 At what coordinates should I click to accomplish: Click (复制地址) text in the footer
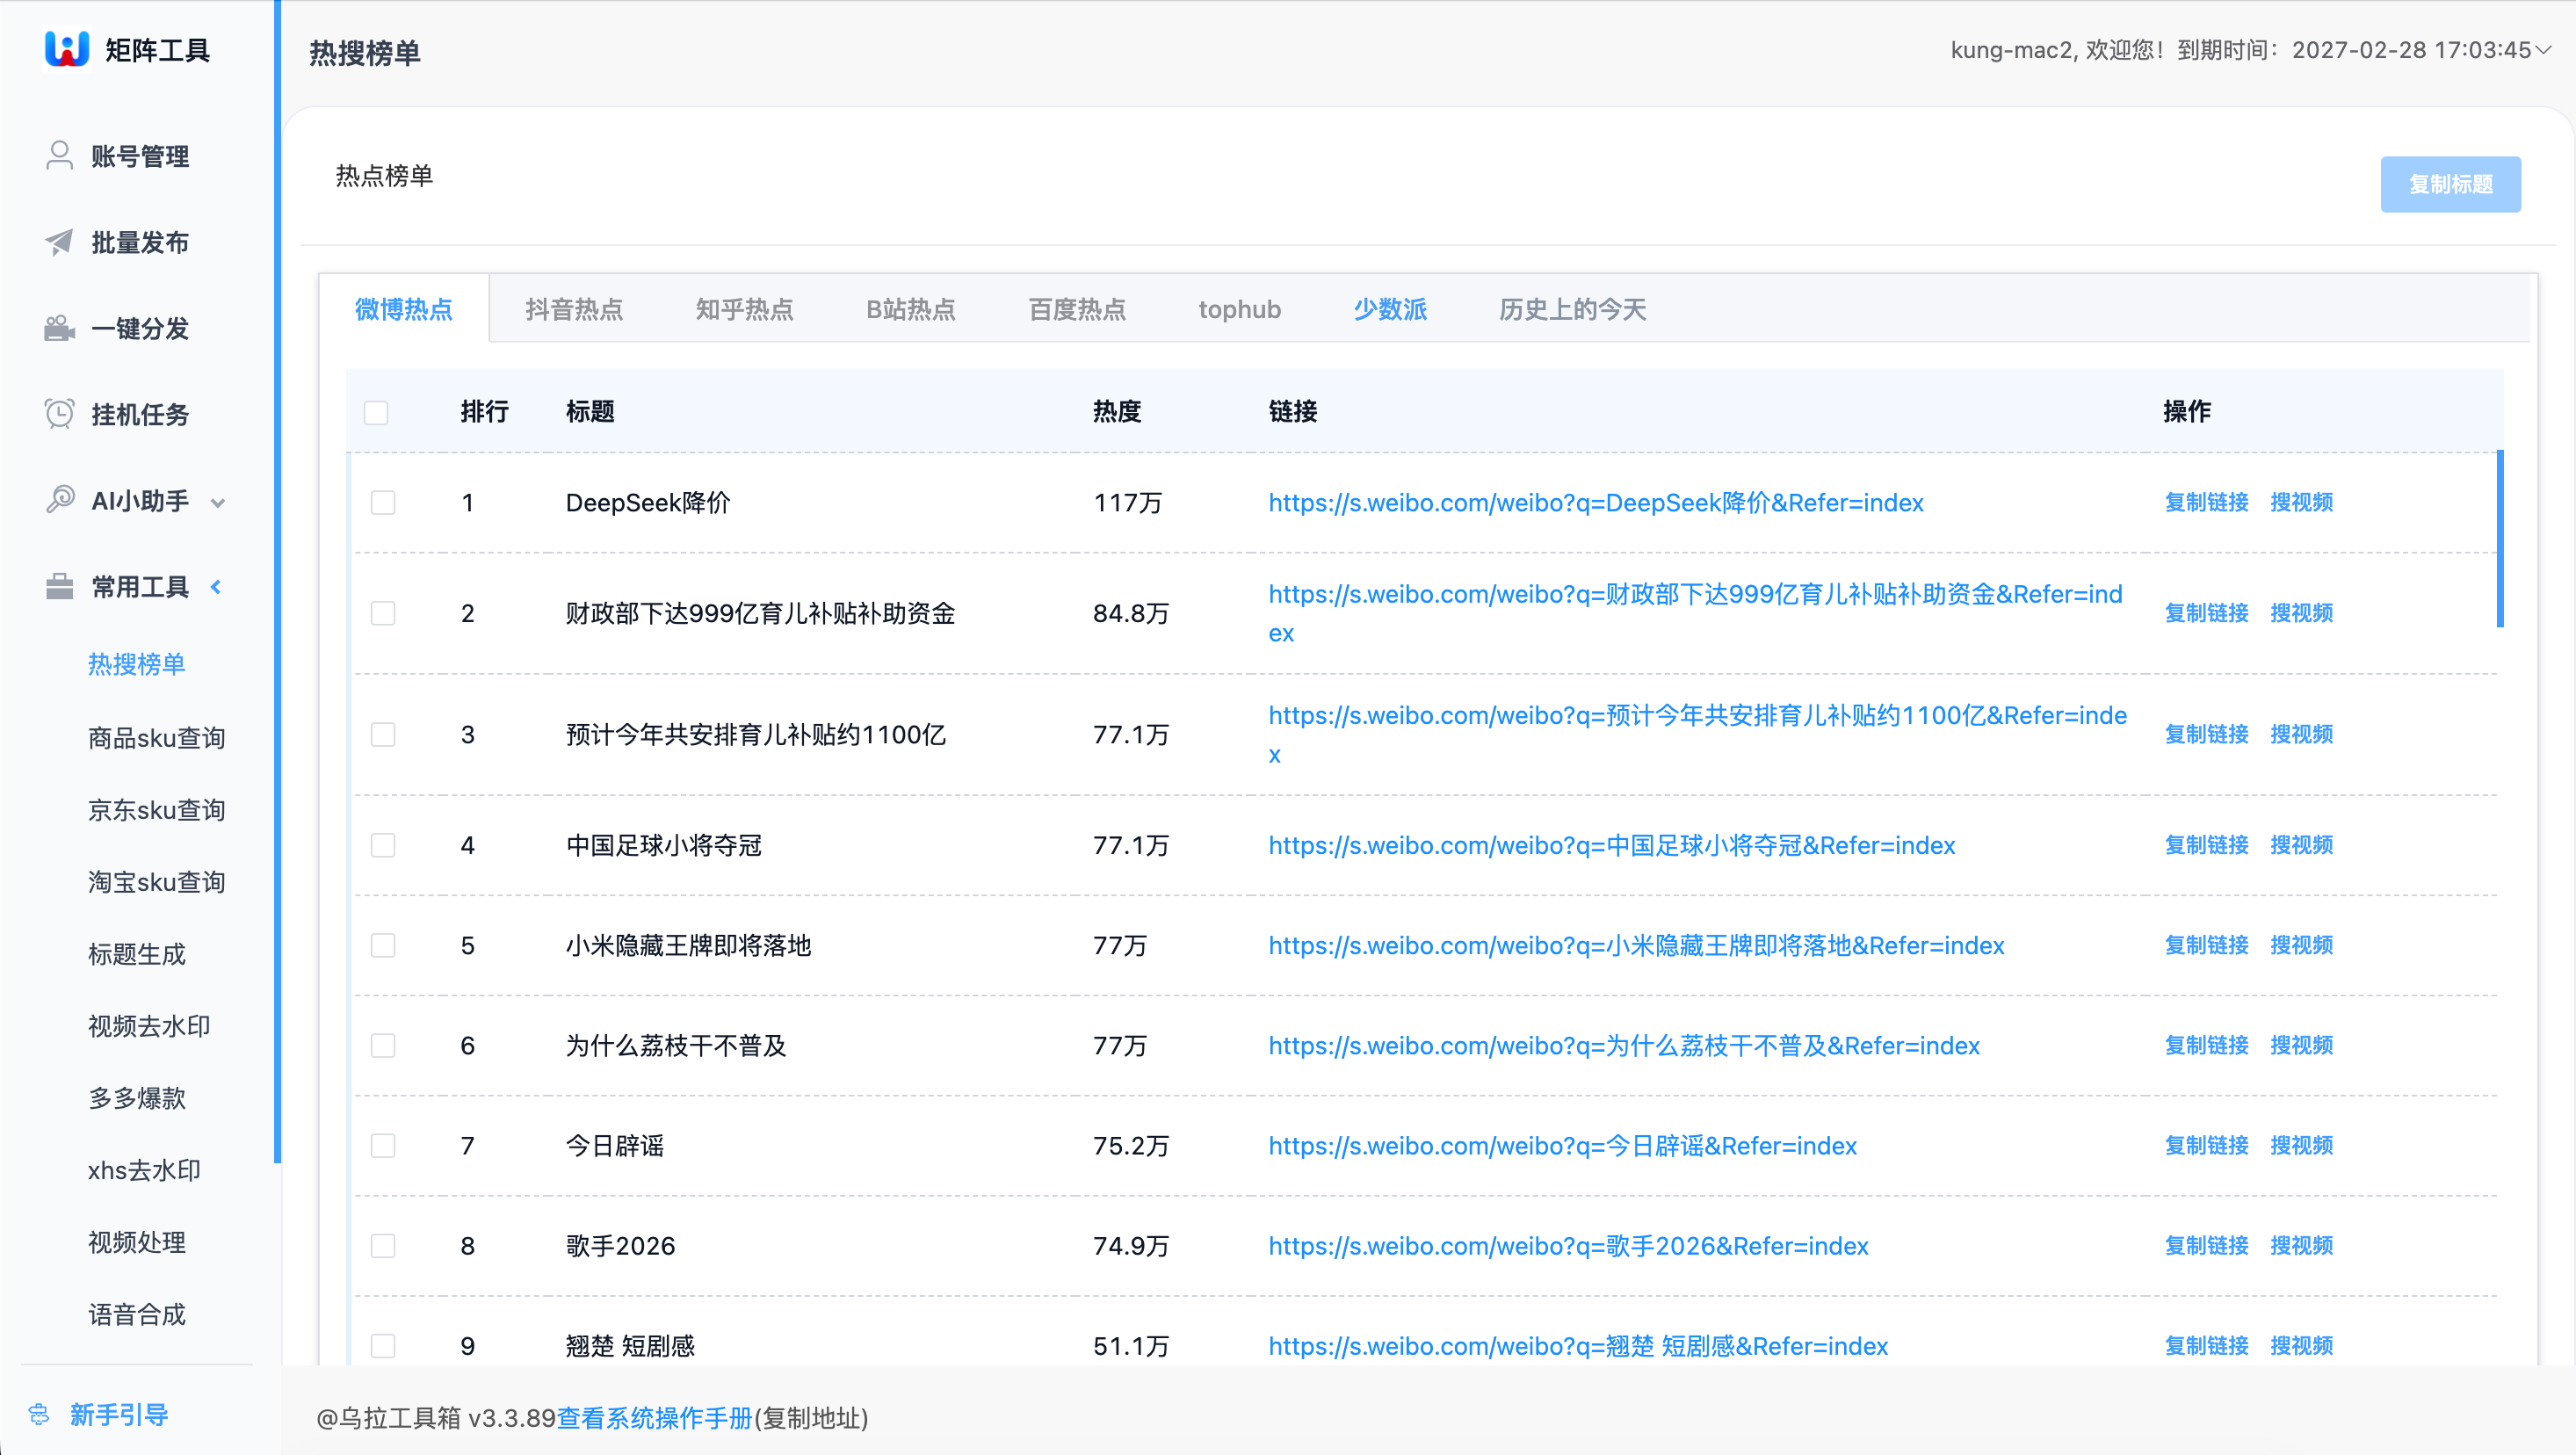click(x=811, y=1418)
